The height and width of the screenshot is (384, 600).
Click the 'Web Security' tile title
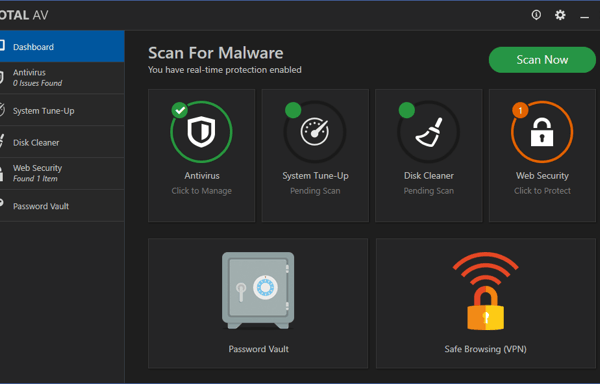coord(542,176)
